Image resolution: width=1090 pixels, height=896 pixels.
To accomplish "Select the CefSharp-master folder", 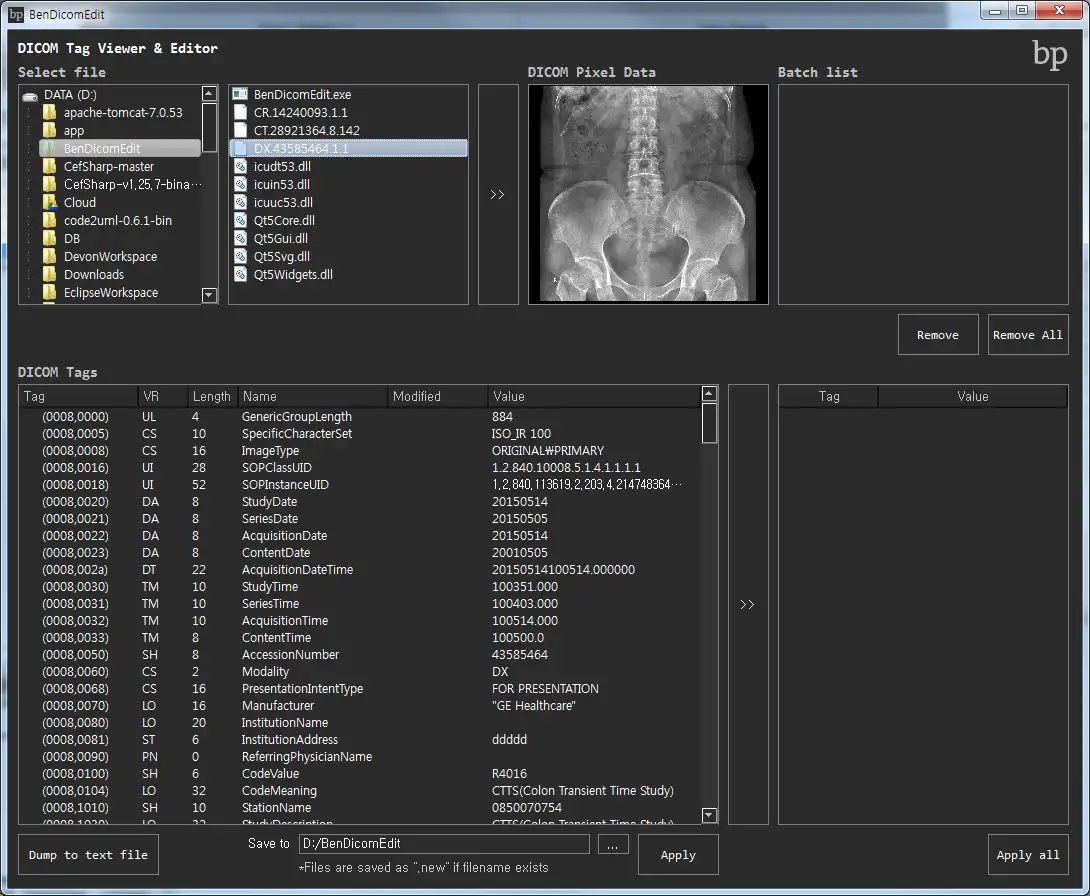I will [108, 166].
